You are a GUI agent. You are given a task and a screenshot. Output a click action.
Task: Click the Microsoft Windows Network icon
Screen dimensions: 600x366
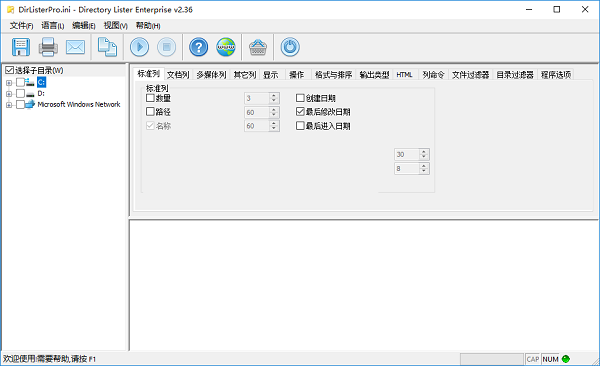tap(30, 104)
